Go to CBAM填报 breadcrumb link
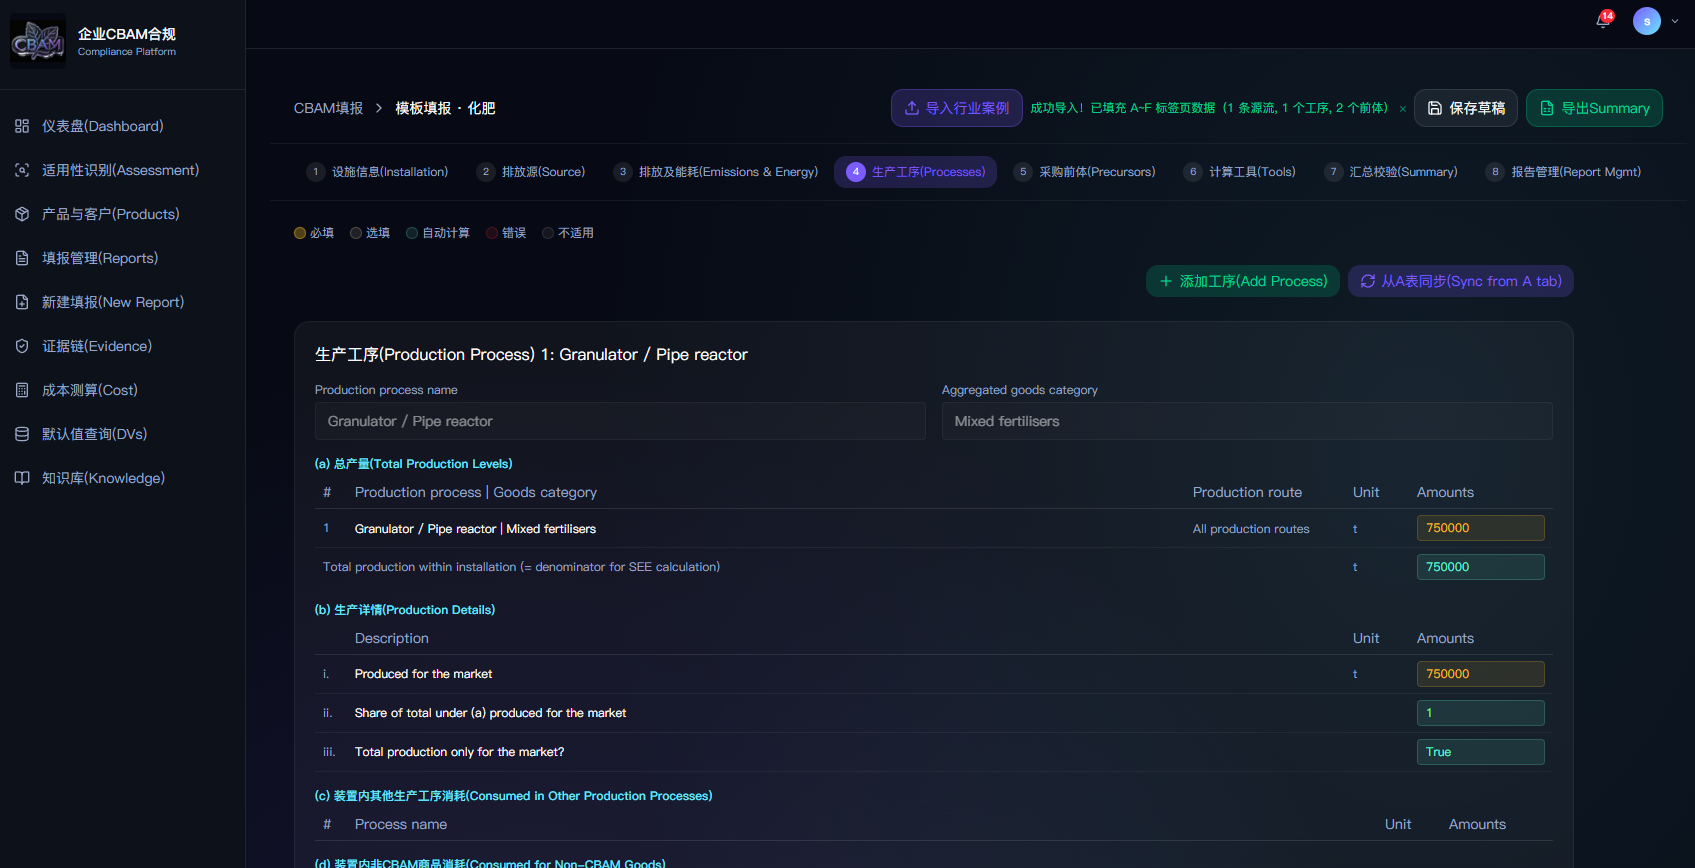 [x=328, y=108]
